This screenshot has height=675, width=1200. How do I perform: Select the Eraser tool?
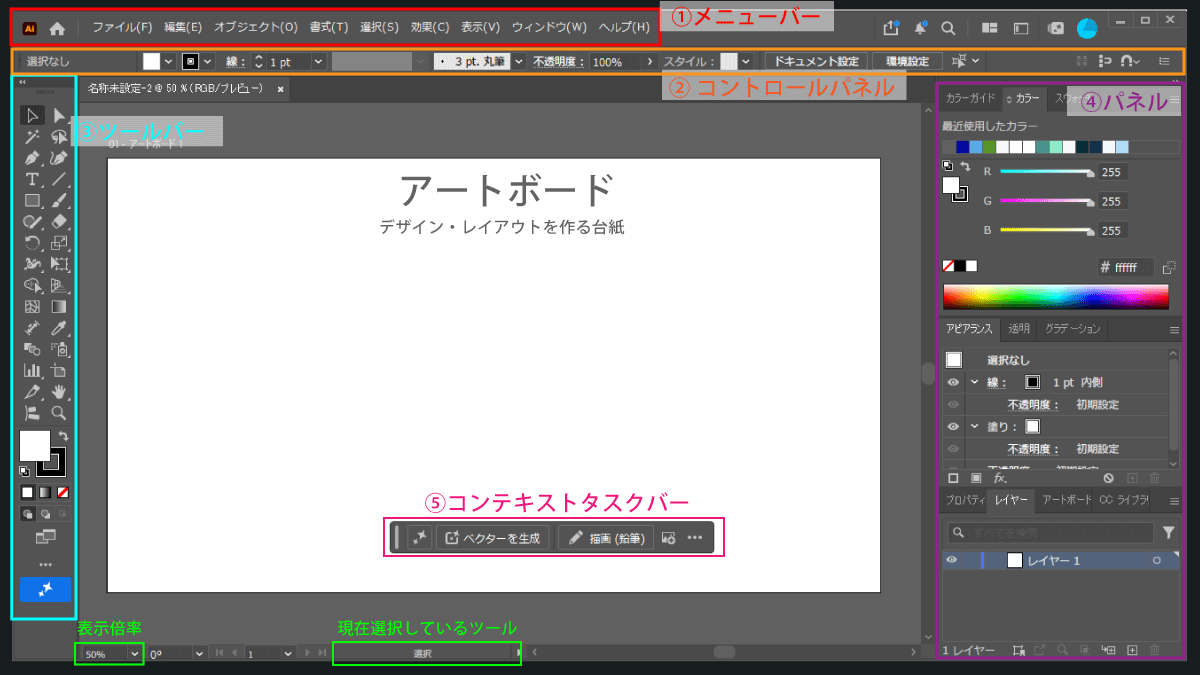click(59, 221)
